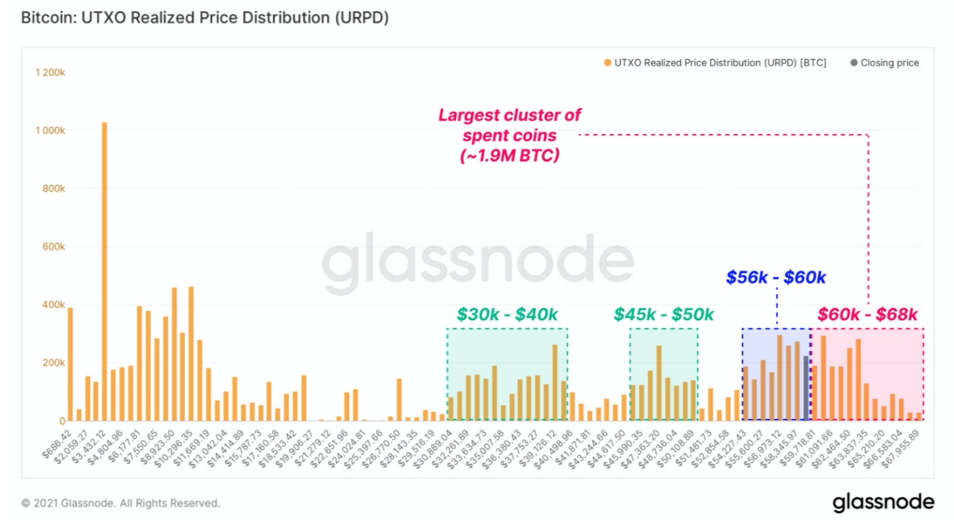Click the glassnode logo at bottom right
Viewport: 954px width, 520px height.
(883, 502)
